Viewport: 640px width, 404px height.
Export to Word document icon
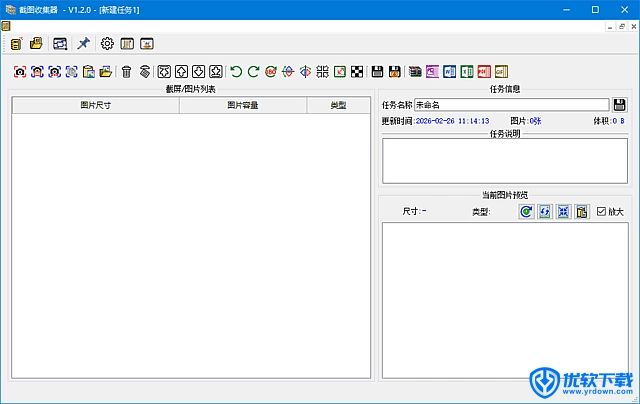tap(449, 71)
